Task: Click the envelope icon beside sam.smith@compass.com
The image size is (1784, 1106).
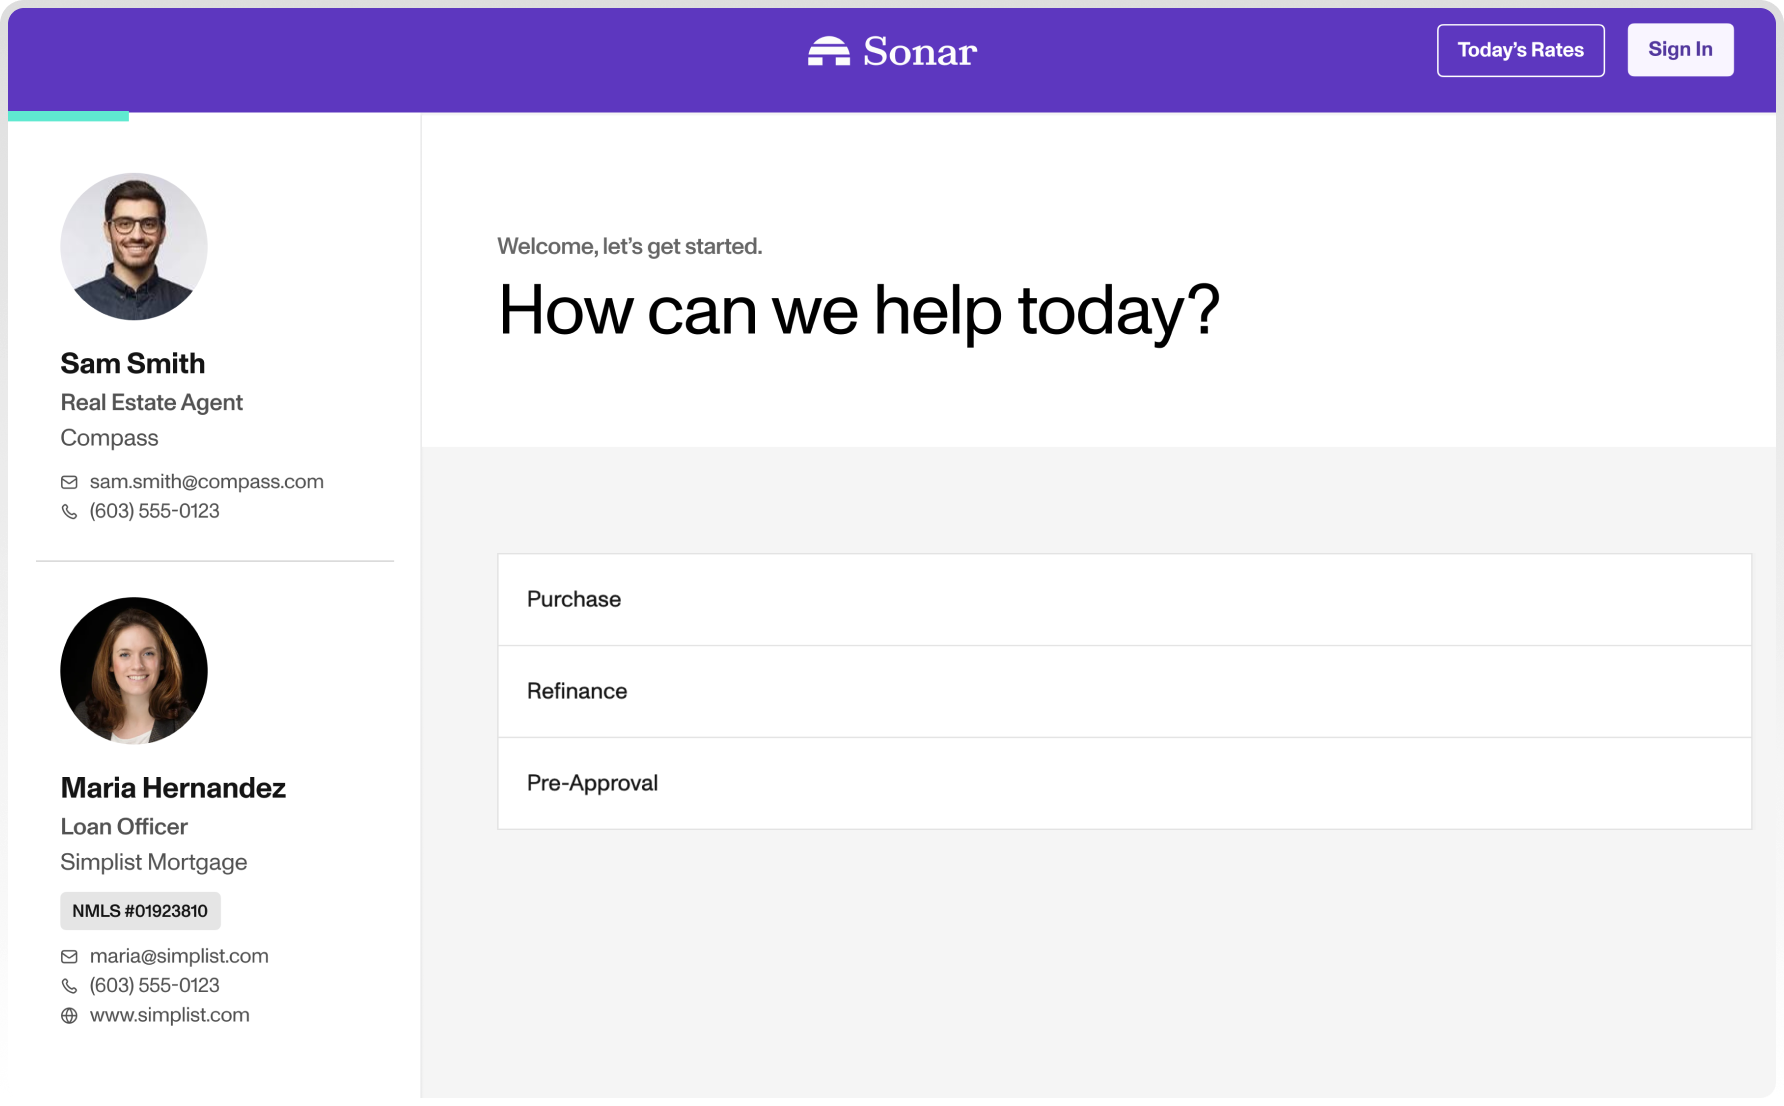Action: [x=69, y=482]
